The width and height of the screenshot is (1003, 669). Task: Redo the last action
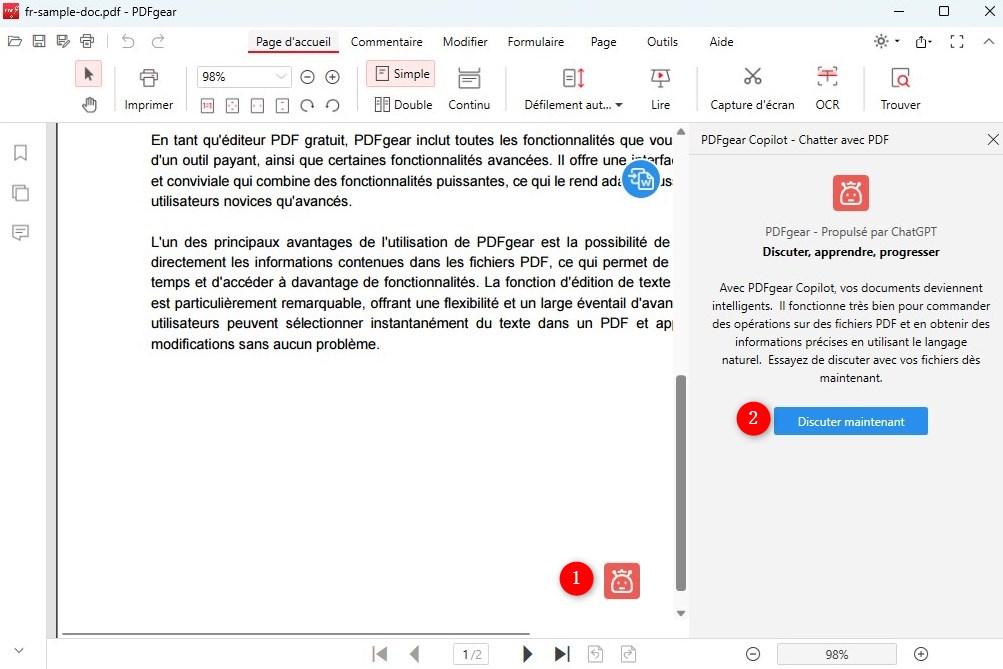[158, 42]
